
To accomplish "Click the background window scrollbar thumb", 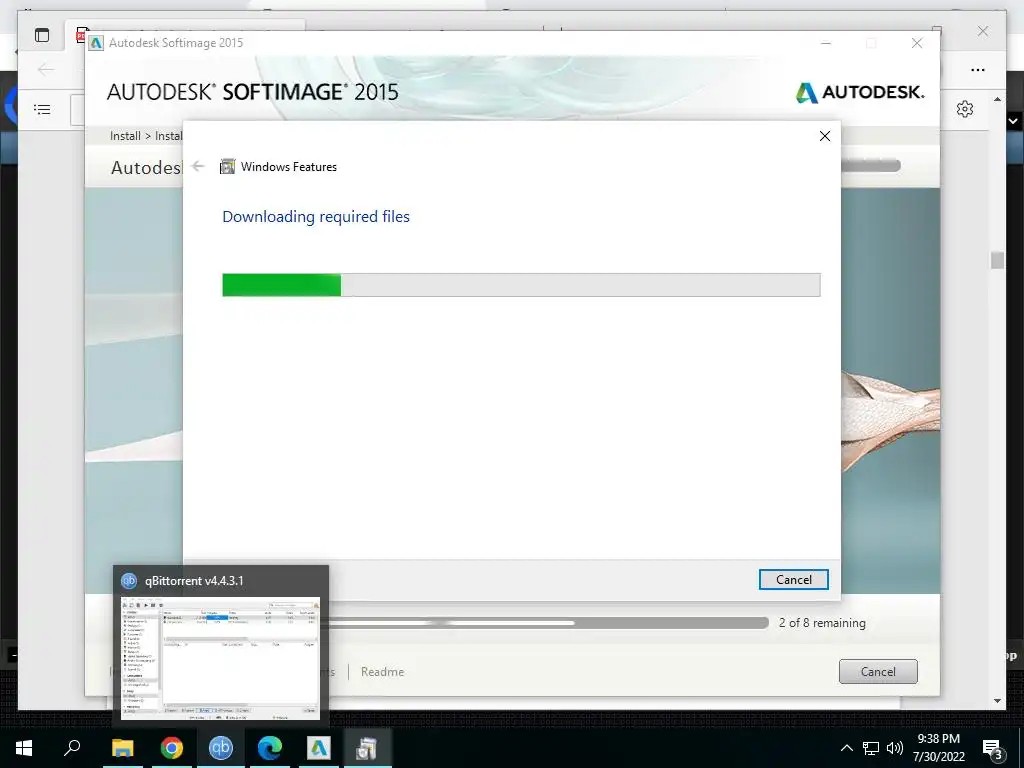I will pos(997,260).
